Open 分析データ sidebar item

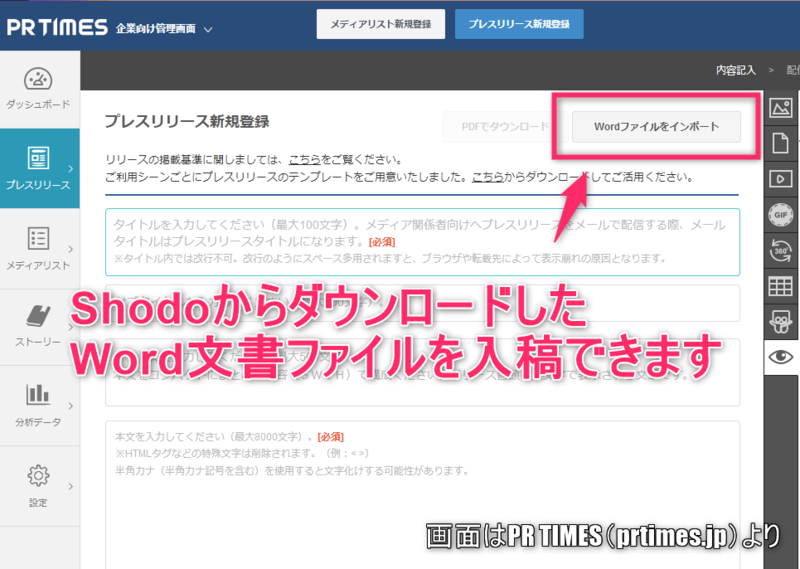(38, 406)
